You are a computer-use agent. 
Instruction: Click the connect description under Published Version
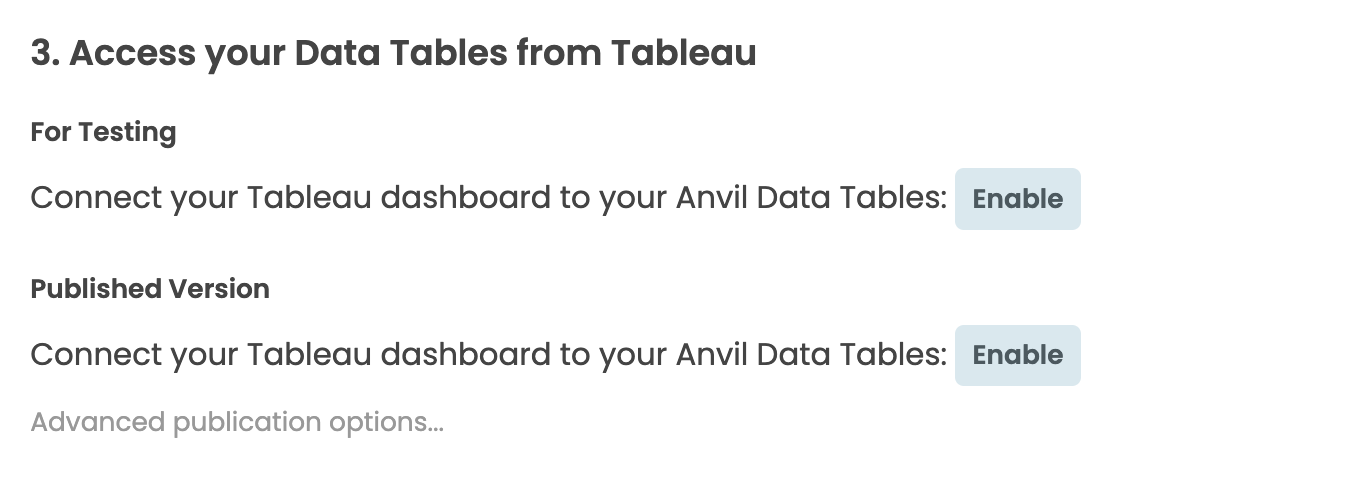pyautogui.click(x=488, y=355)
